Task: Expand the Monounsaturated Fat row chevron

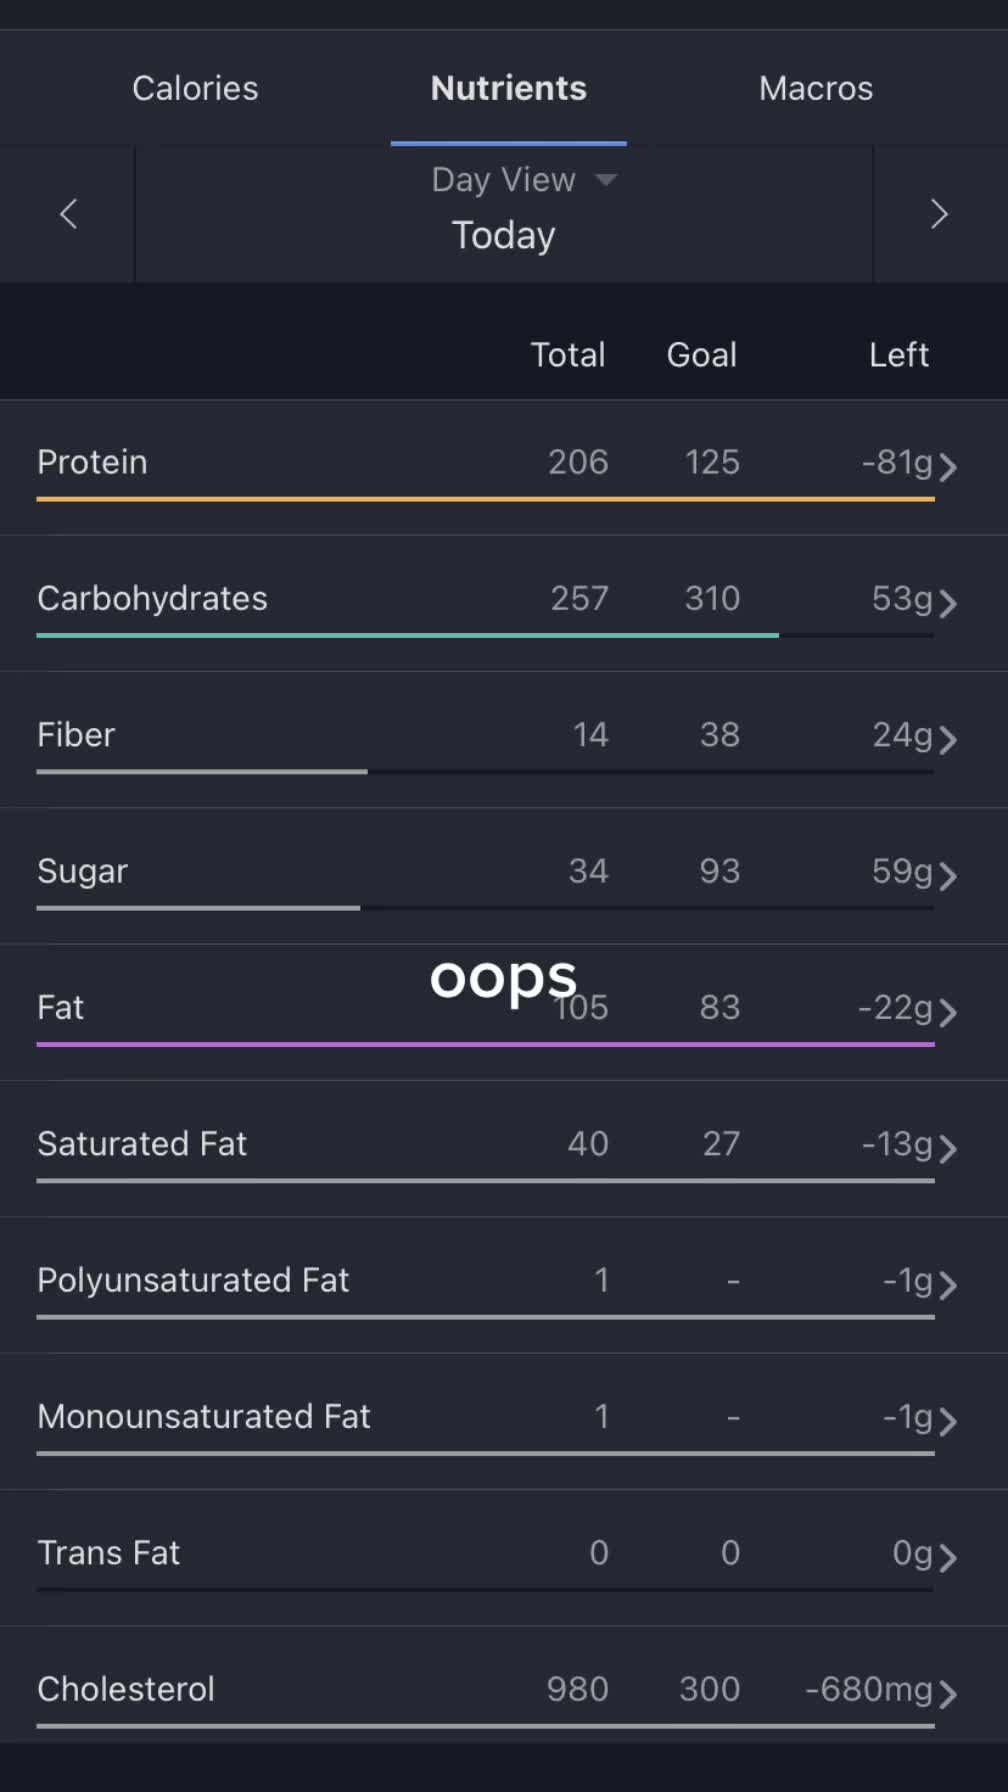Action: [948, 1421]
